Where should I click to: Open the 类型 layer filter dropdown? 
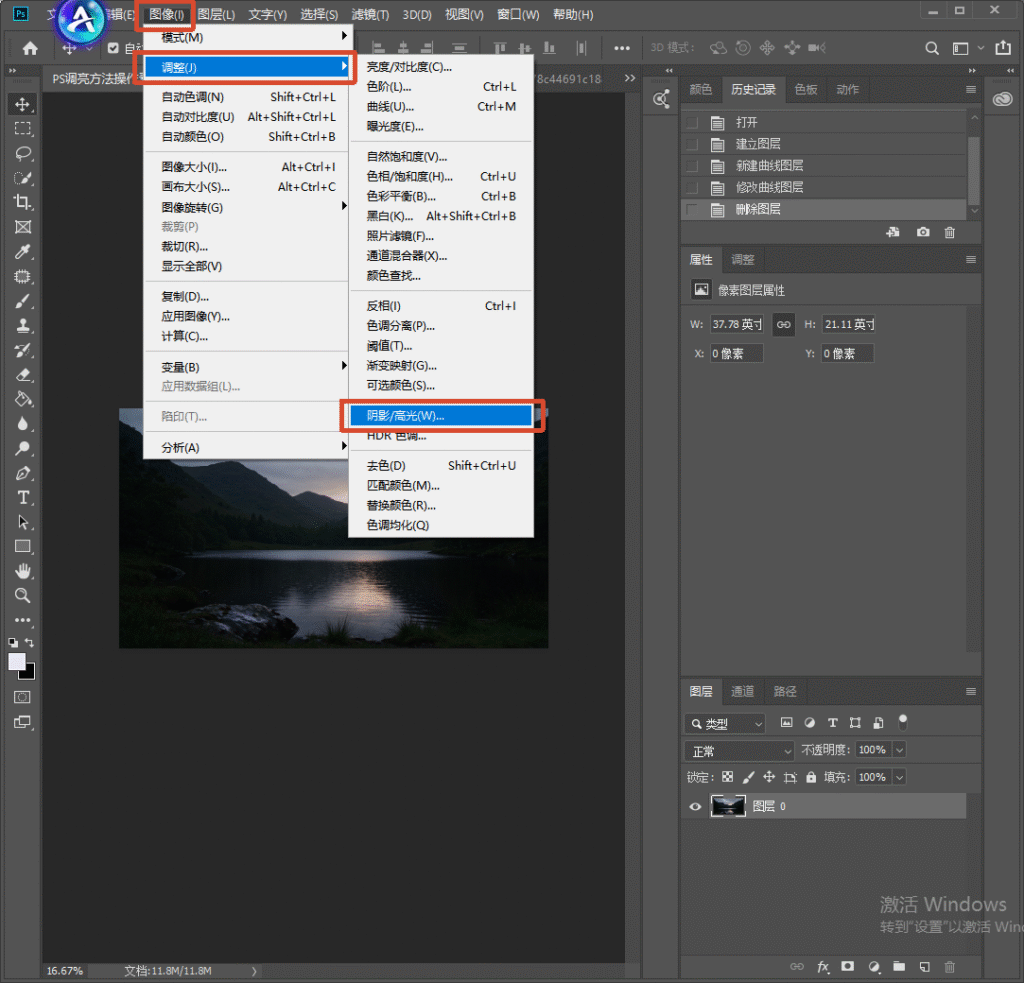(726, 724)
